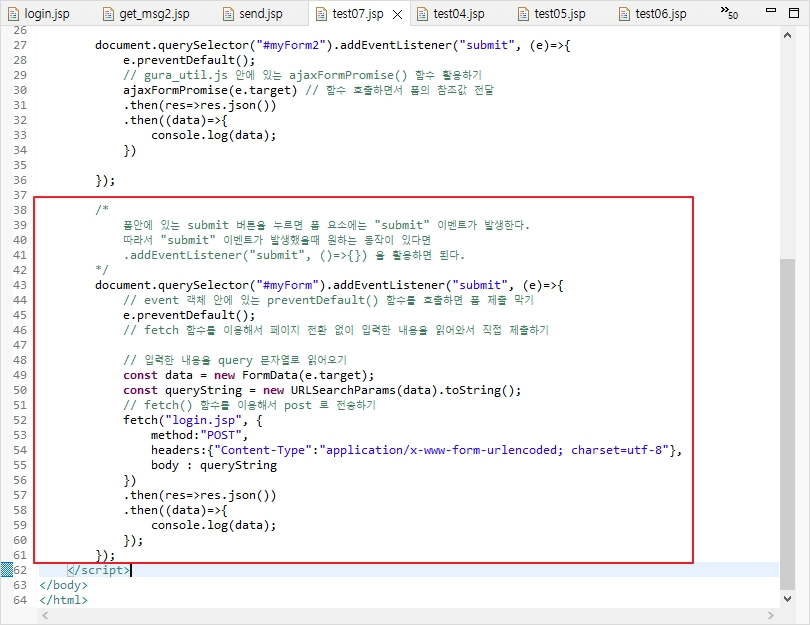Click "POST" method value
The height and width of the screenshot is (625, 810).
tap(221, 434)
